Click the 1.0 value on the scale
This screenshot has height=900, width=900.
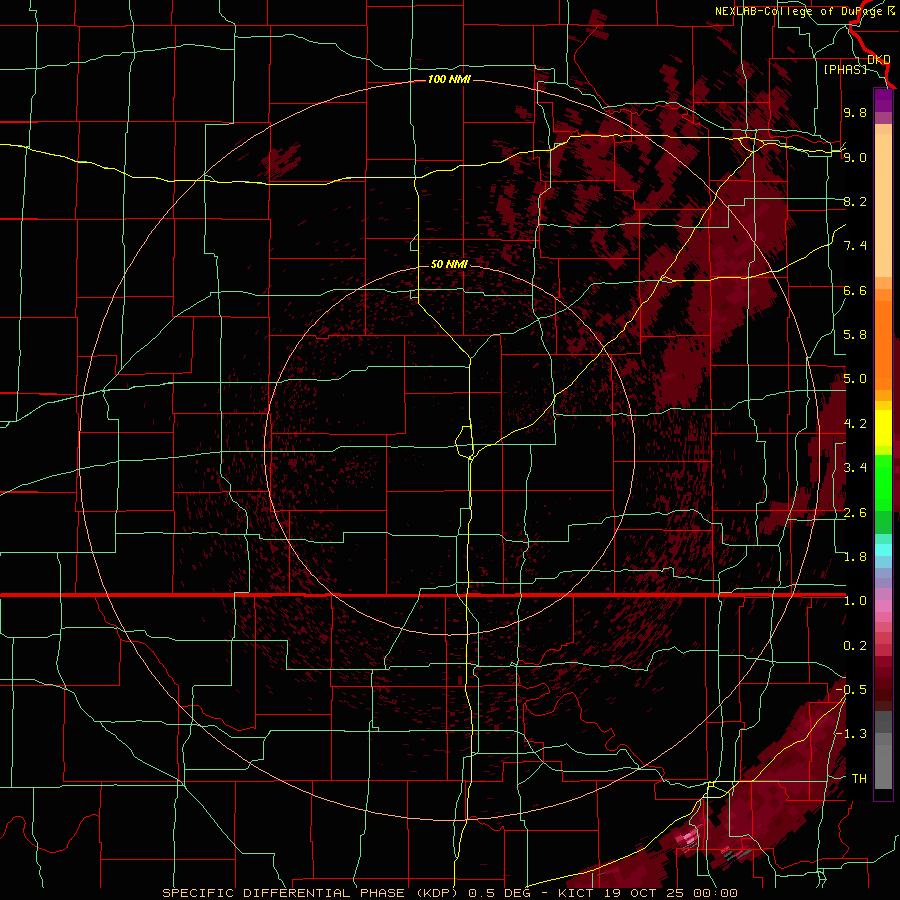[x=855, y=601]
